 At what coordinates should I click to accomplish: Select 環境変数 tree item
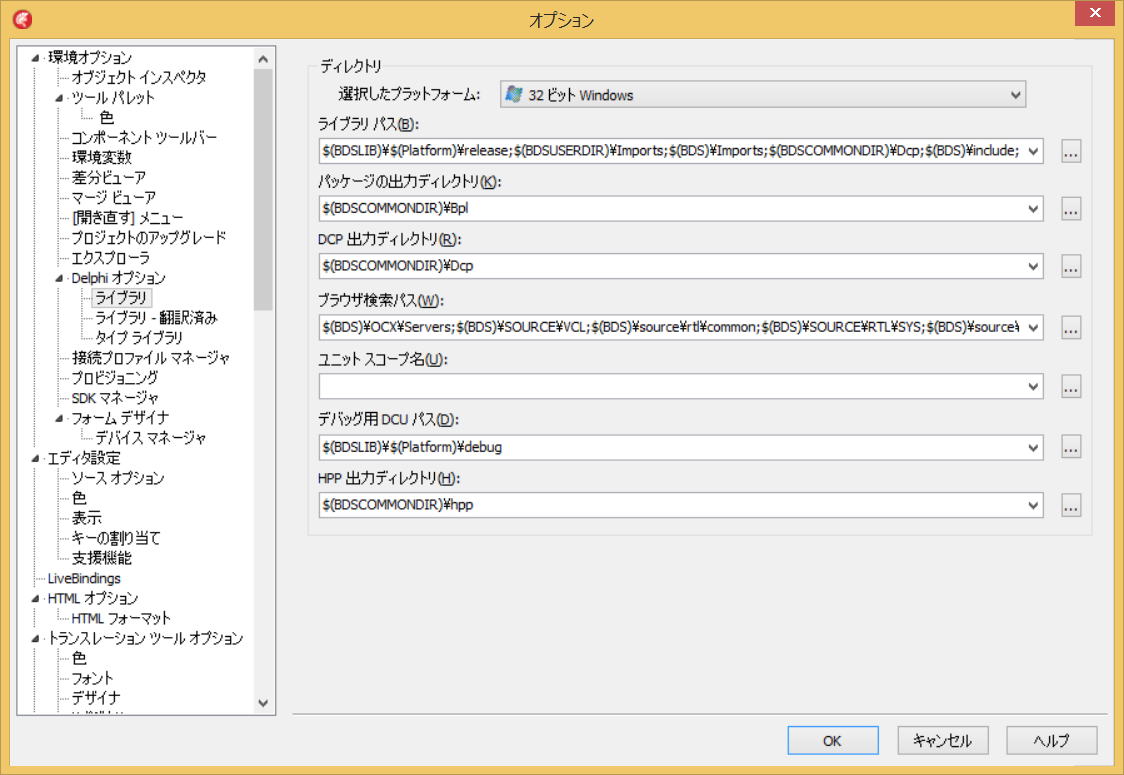(x=101, y=158)
